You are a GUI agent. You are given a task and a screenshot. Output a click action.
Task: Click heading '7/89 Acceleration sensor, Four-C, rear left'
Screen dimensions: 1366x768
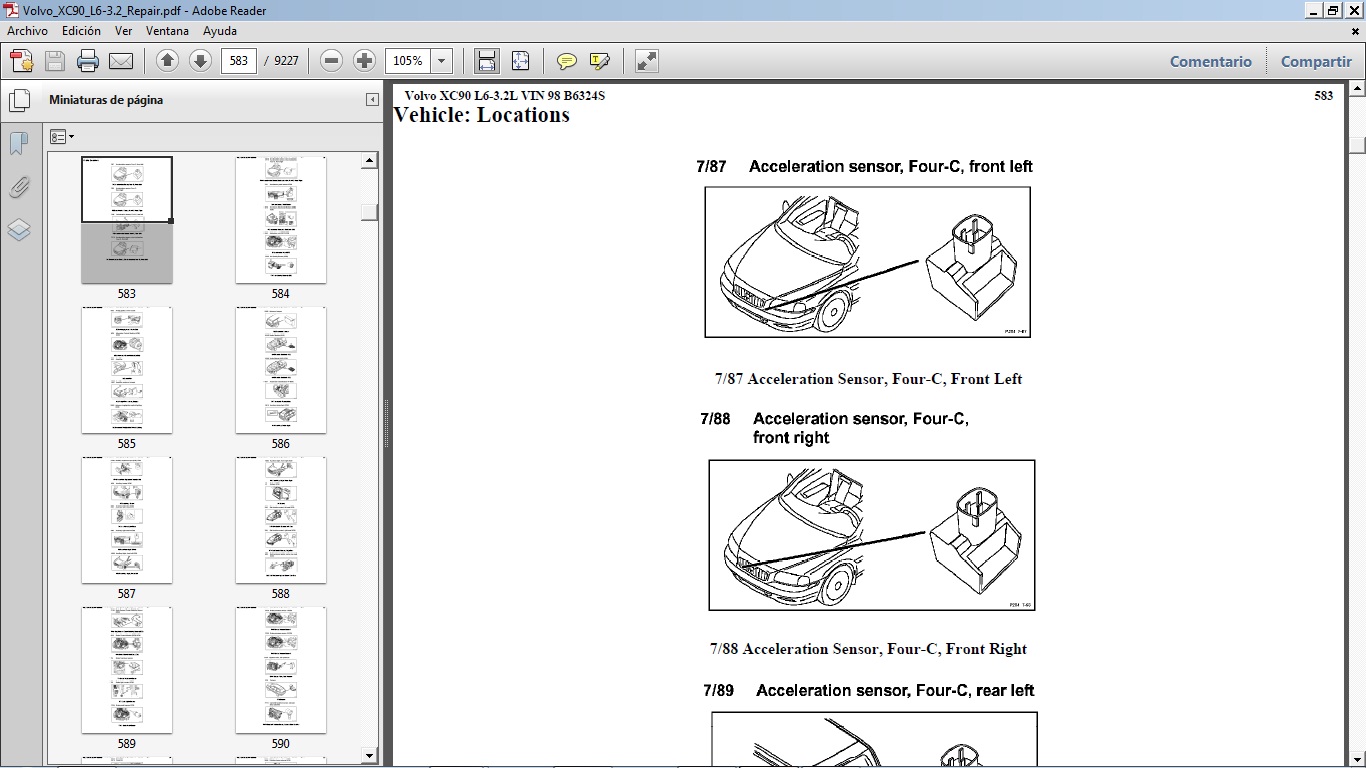click(x=868, y=691)
